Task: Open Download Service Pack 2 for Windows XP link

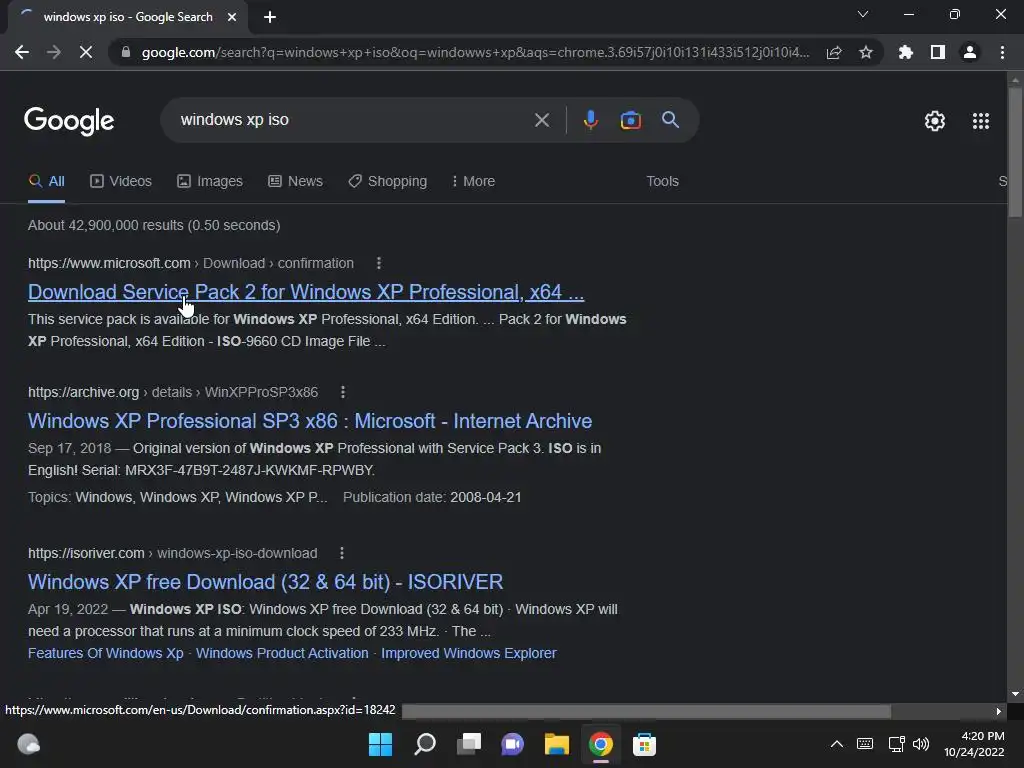Action: click(x=306, y=292)
